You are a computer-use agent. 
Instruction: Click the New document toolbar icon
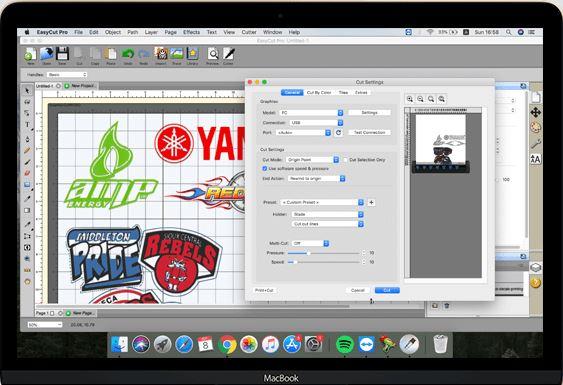click(x=31, y=55)
